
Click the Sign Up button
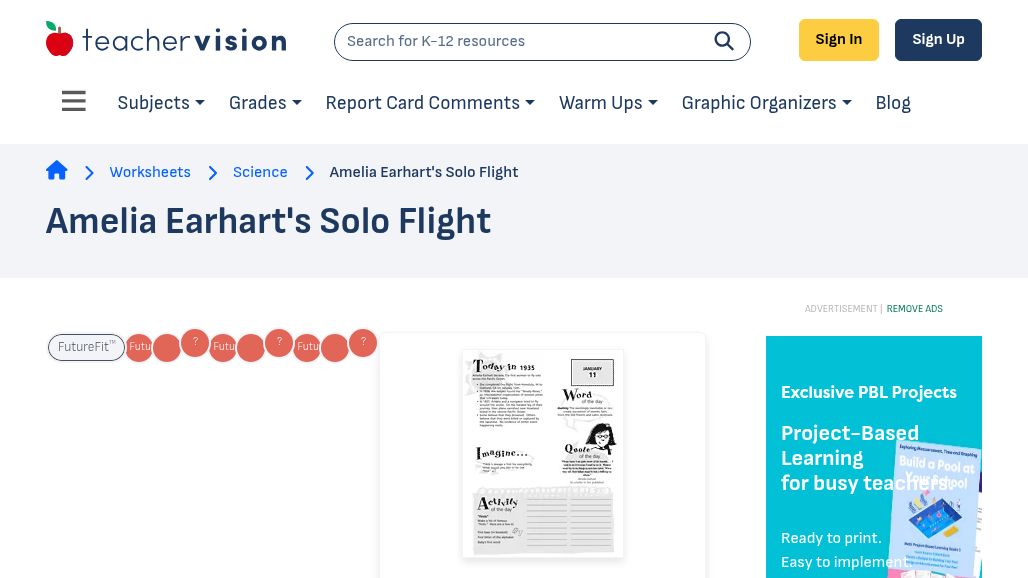click(938, 40)
